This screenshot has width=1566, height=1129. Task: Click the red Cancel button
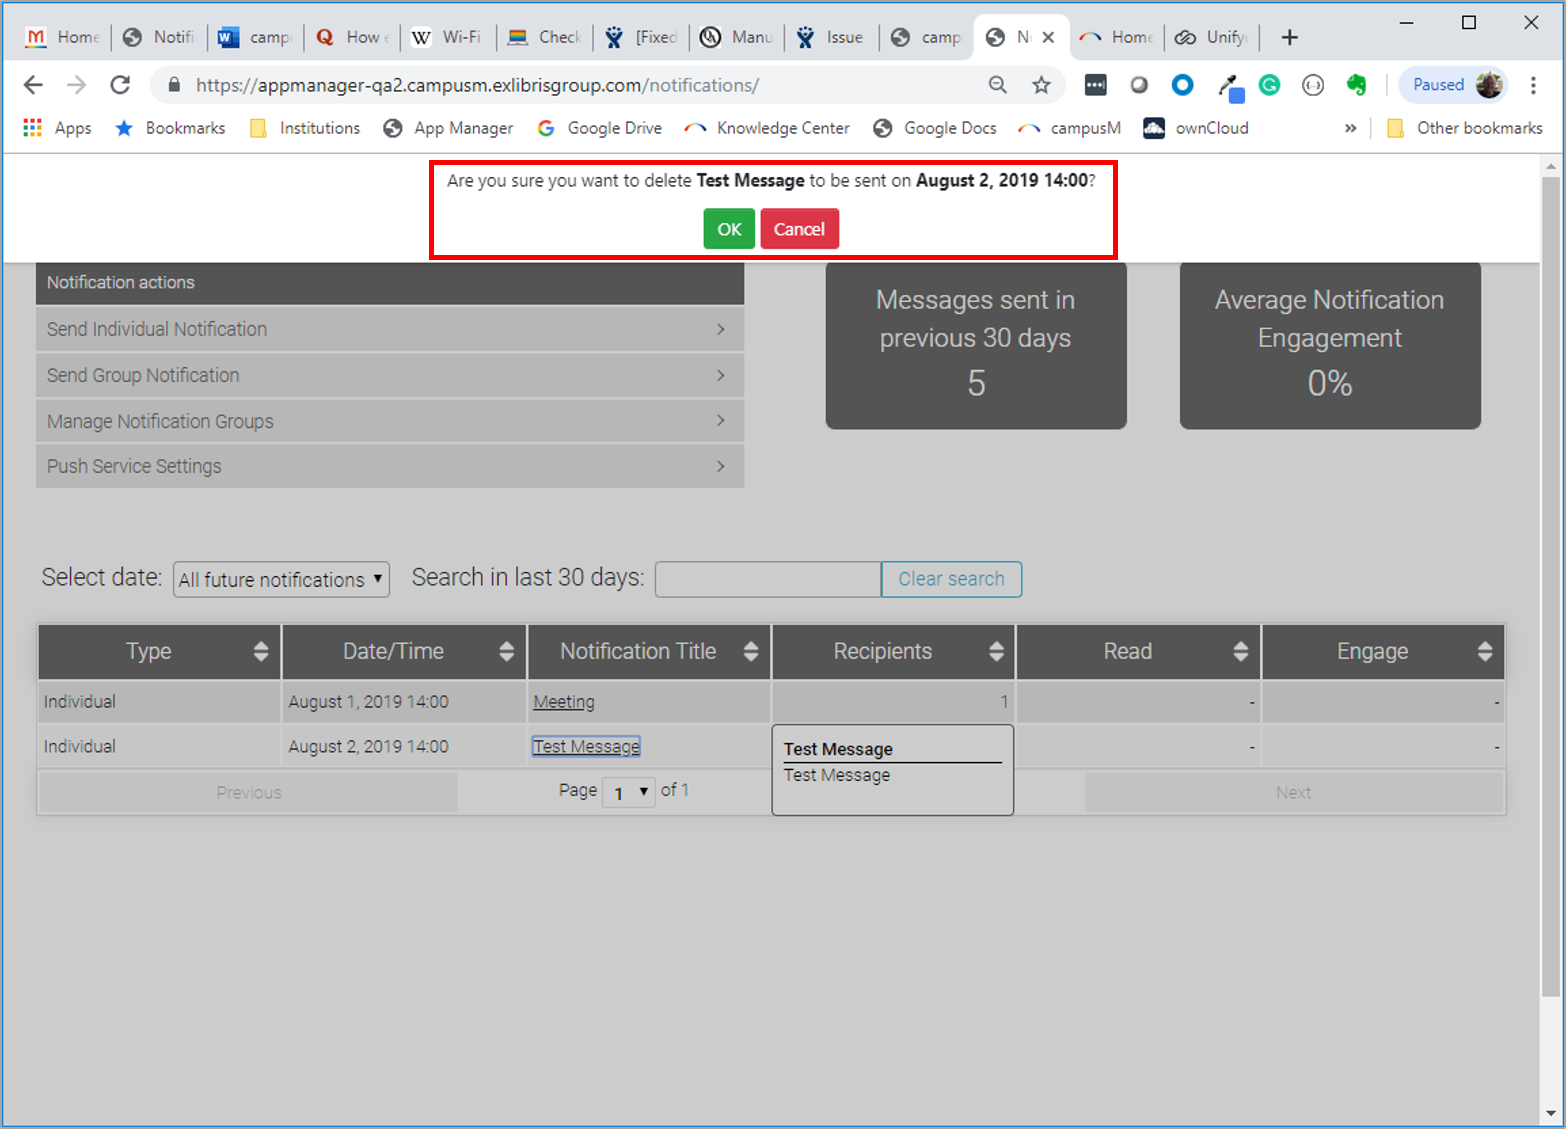(x=799, y=229)
